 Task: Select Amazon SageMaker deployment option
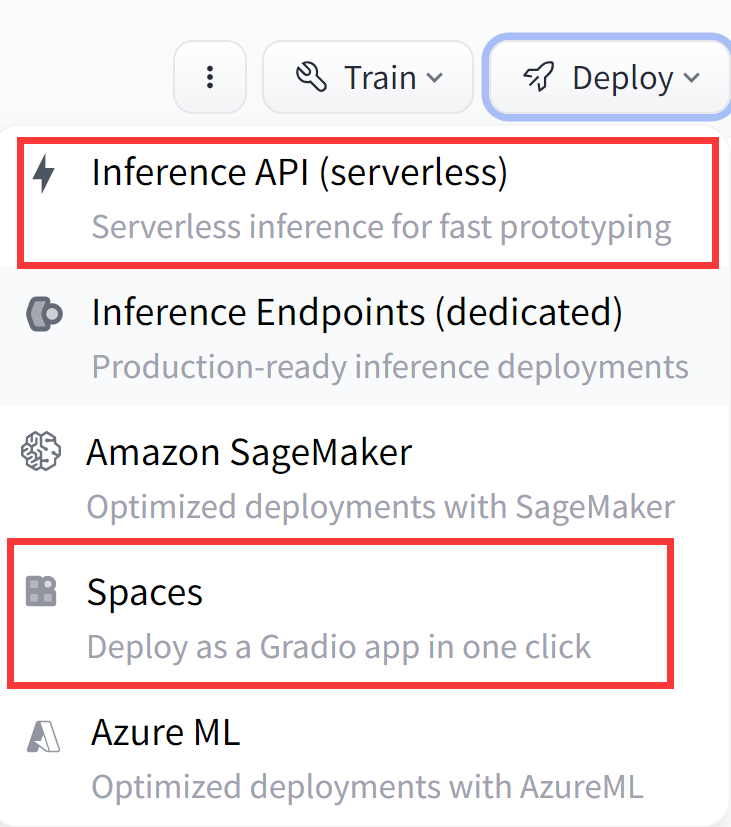coord(249,453)
